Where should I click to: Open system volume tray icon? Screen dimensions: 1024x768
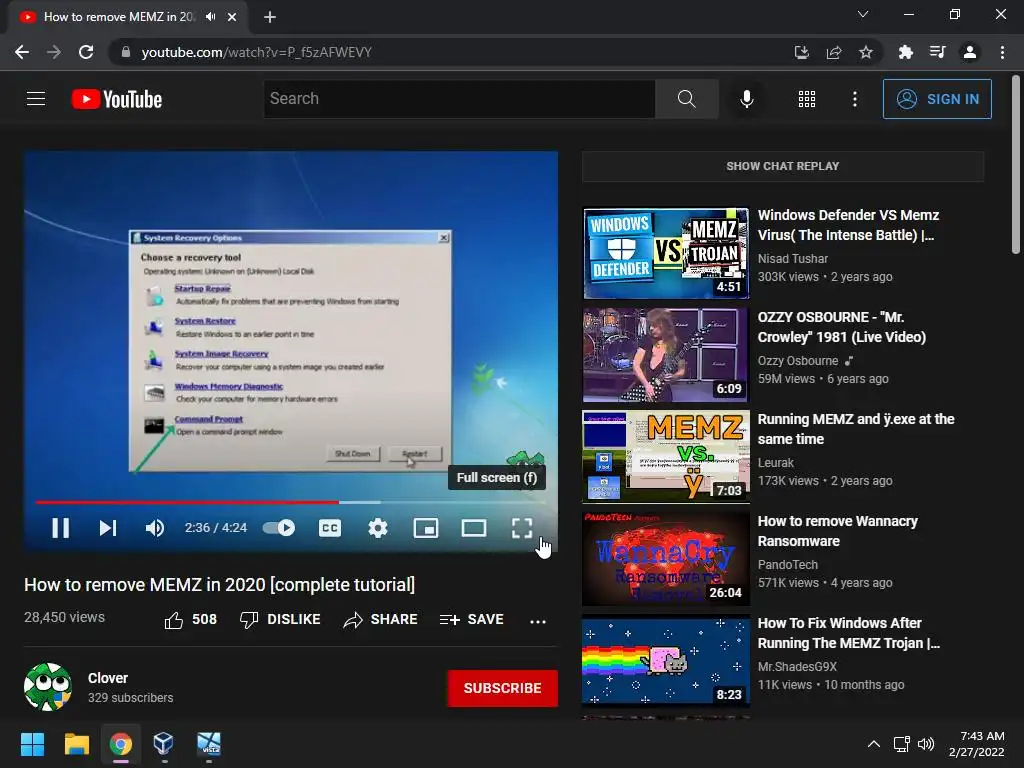tap(926, 744)
